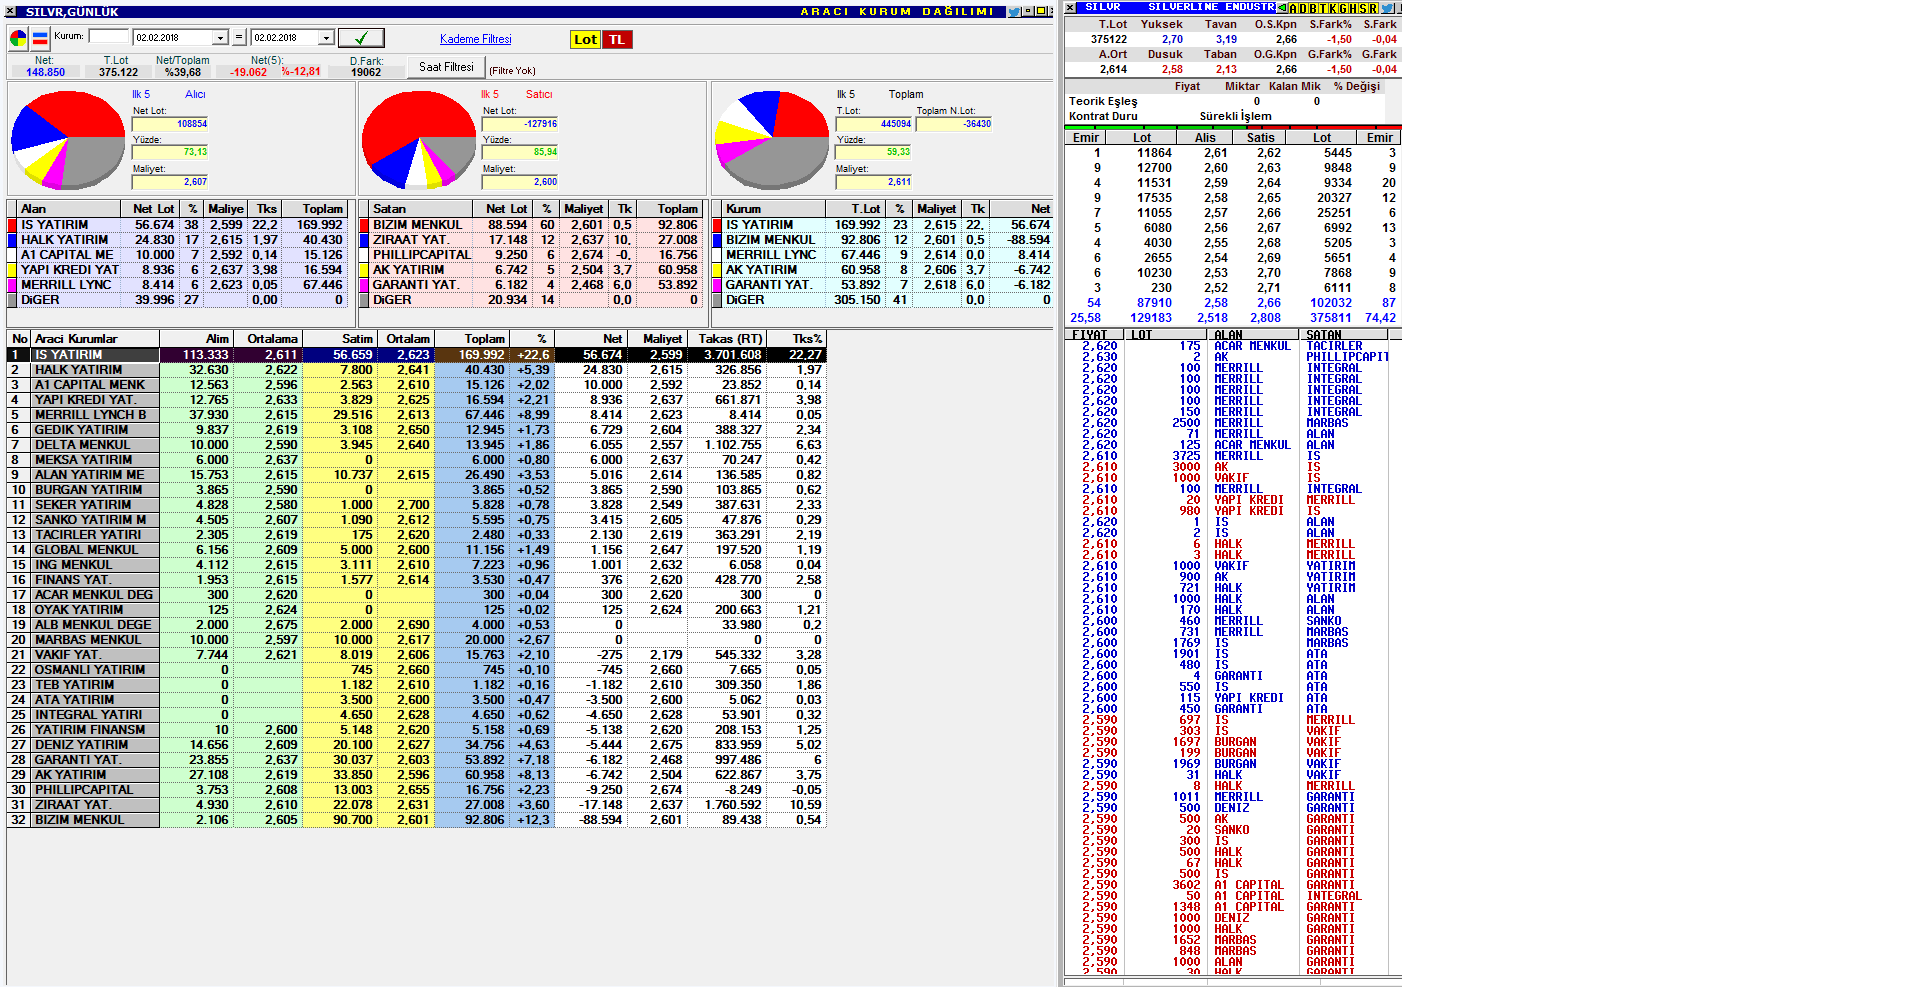Open the start date dropdown
Screen dimensions: 1914x987
[x=221, y=38]
